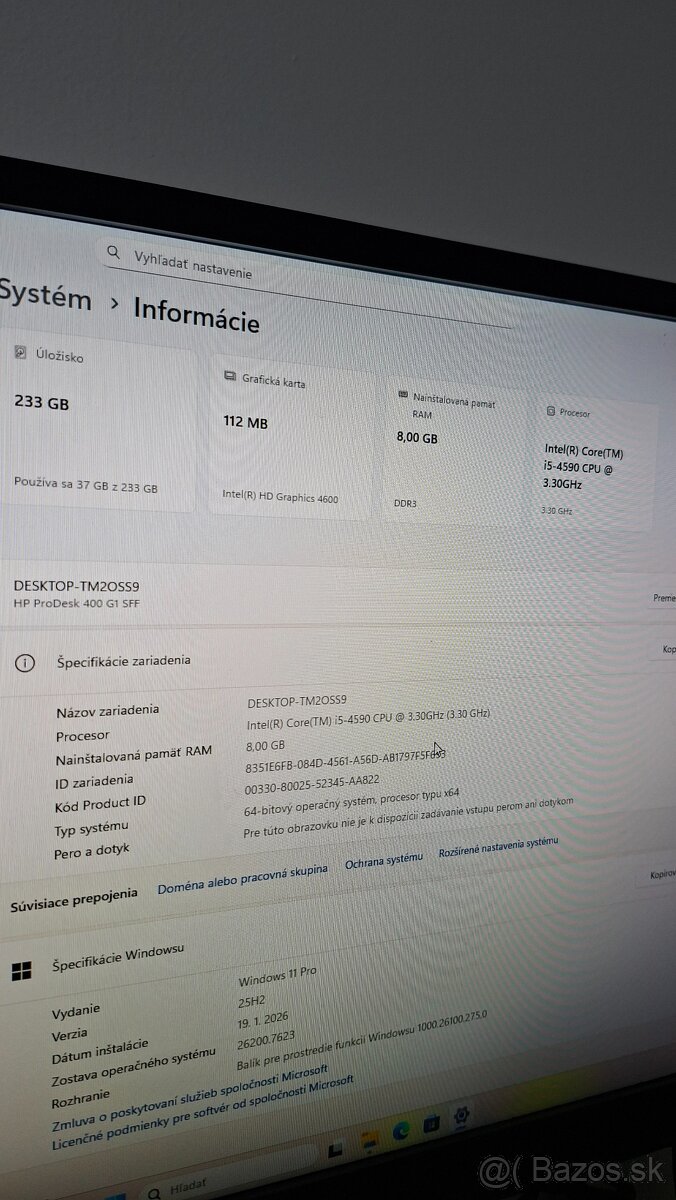Open Microsoft Store from the taskbar

click(432, 1122)
